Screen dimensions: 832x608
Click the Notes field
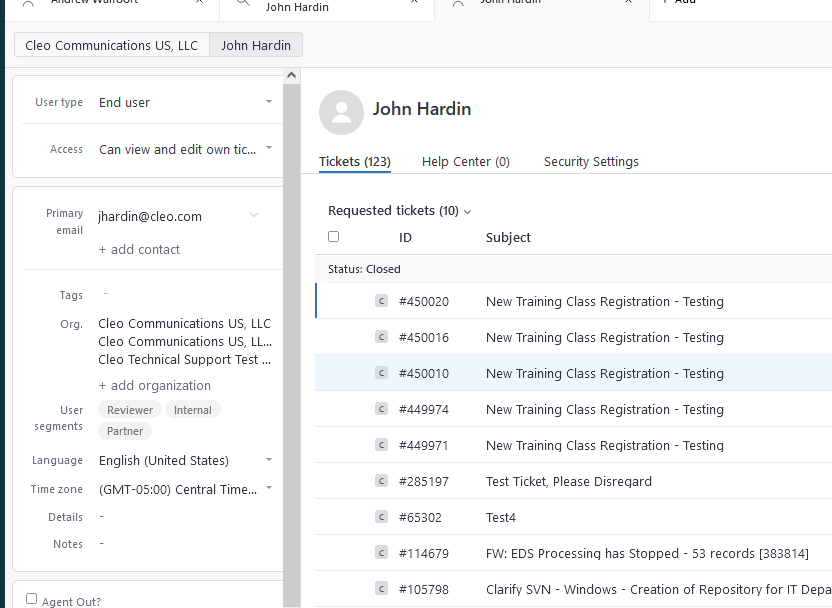pyautogui.click(x=186, y=543)
